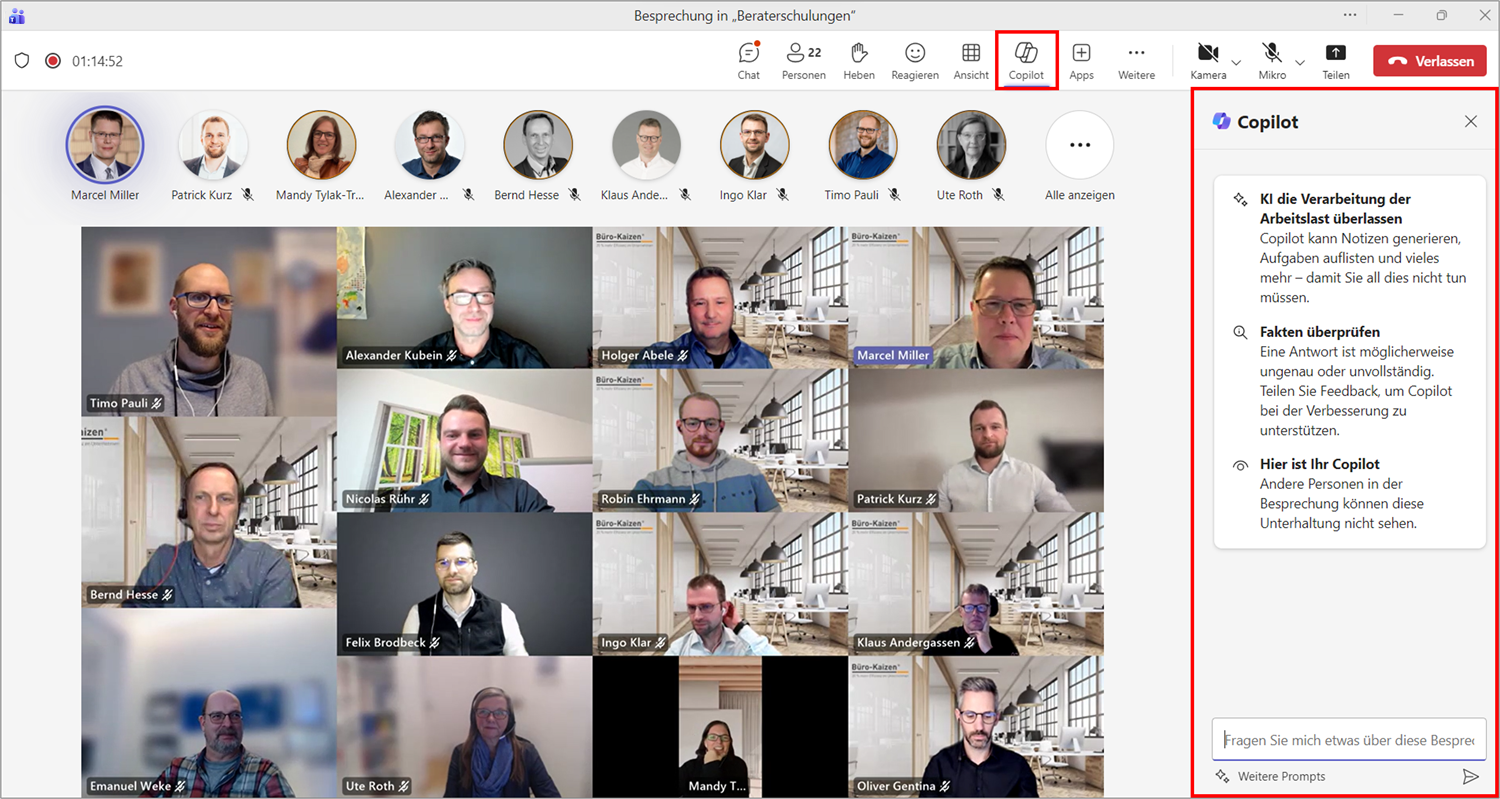Open the Weitere more options menu

click(1136, 60)
